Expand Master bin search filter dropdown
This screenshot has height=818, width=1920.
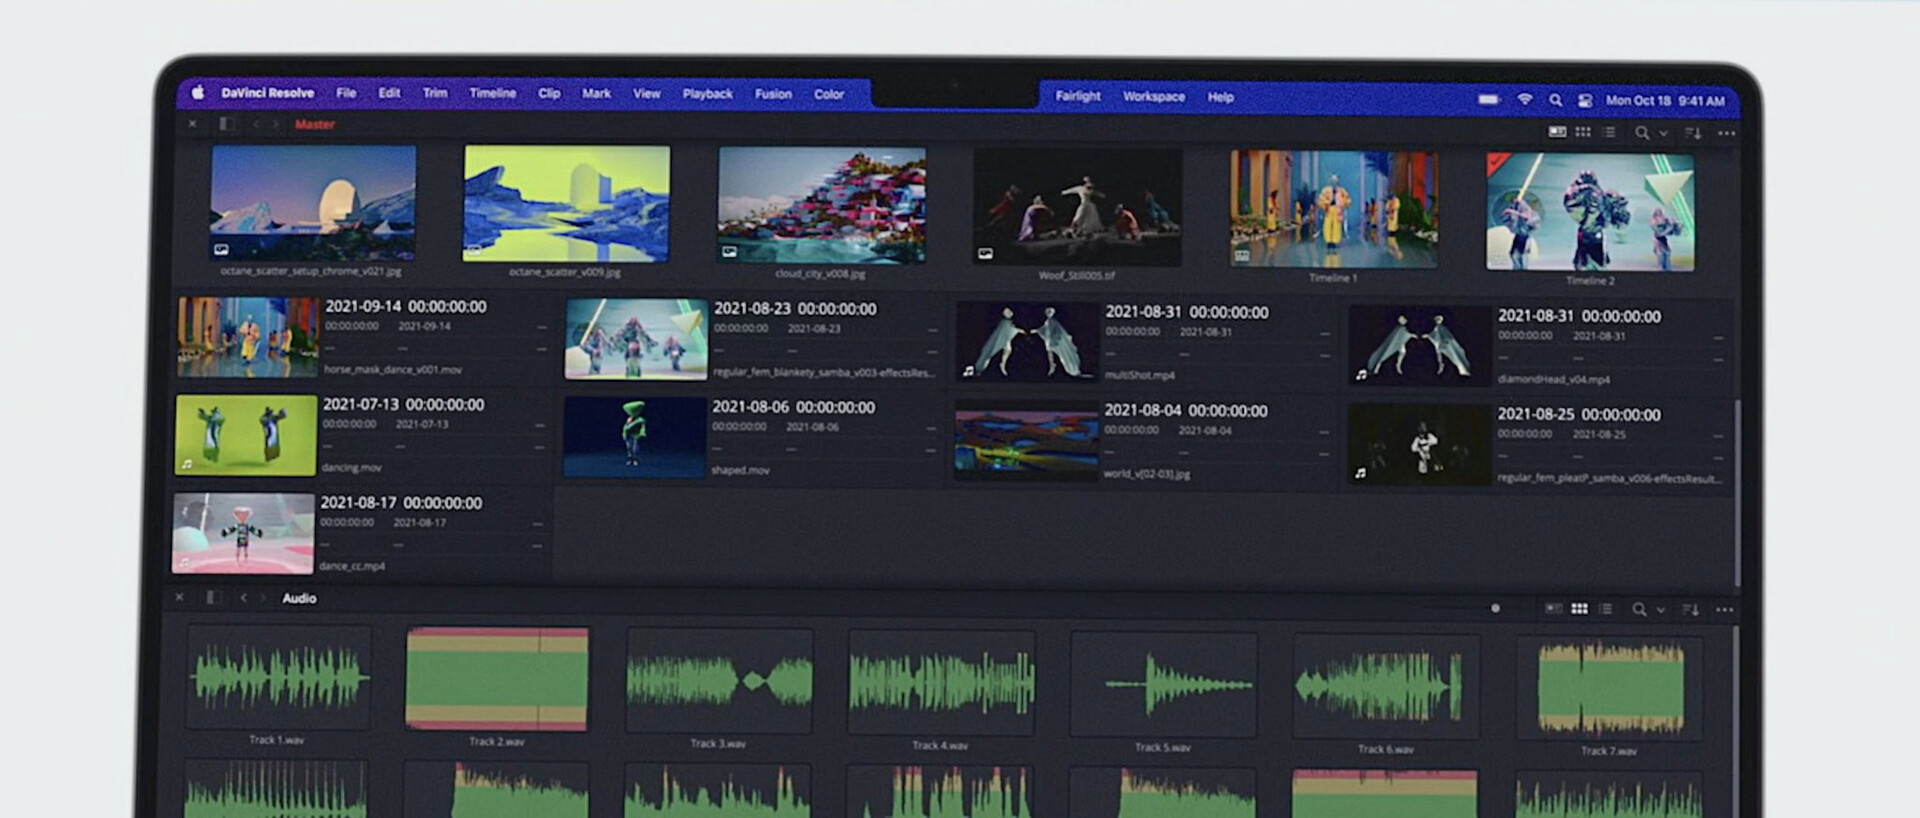[1663, 133]
